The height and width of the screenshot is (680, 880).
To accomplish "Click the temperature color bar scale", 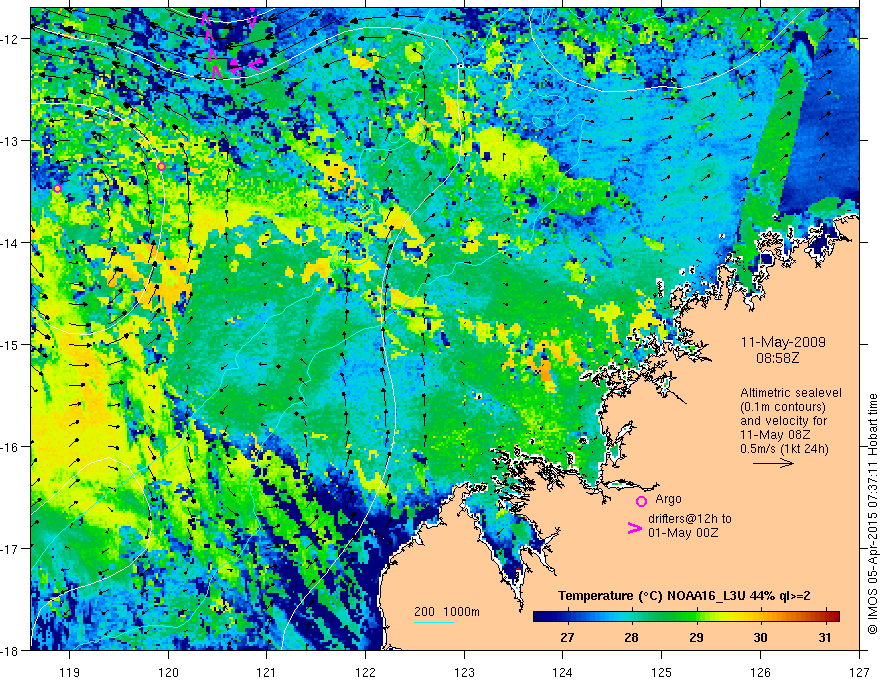I will tap(686, 616).
